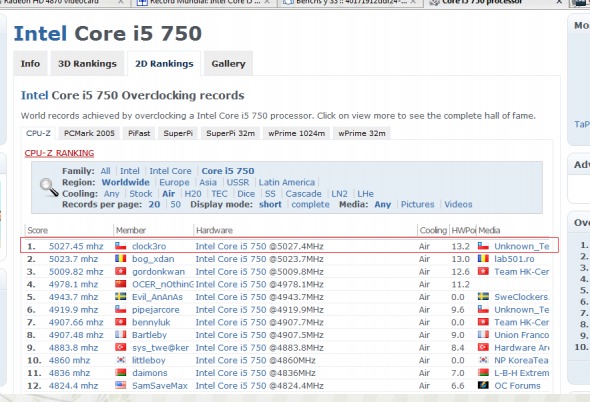Open the 5027.45 mhz score
This screenshot has height=402, width=590.
76,246
